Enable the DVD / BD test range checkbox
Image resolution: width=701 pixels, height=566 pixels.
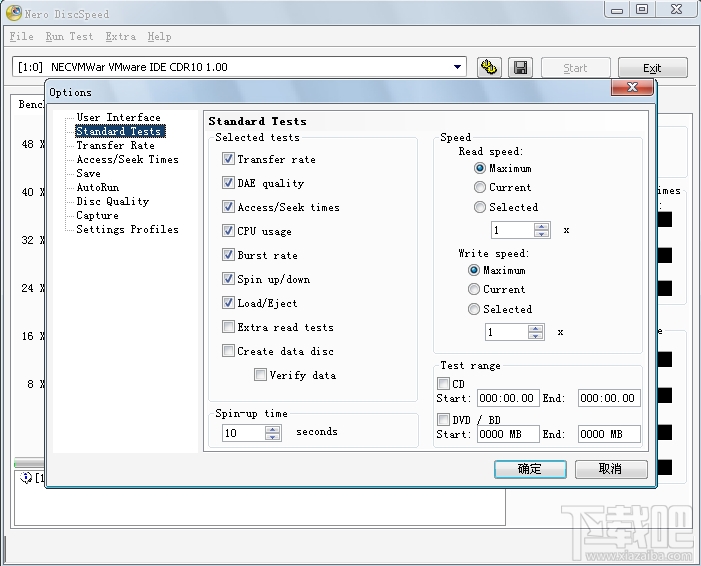443,419
